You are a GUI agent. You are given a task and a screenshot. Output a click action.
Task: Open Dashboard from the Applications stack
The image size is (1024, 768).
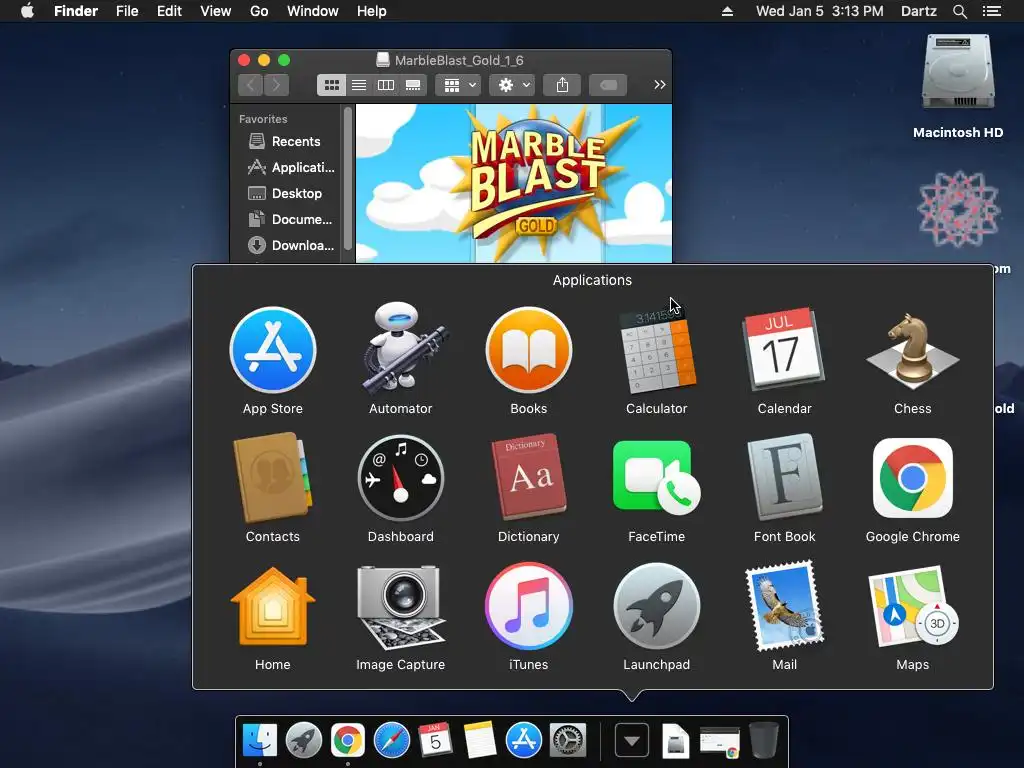click(x=401, y=478)
